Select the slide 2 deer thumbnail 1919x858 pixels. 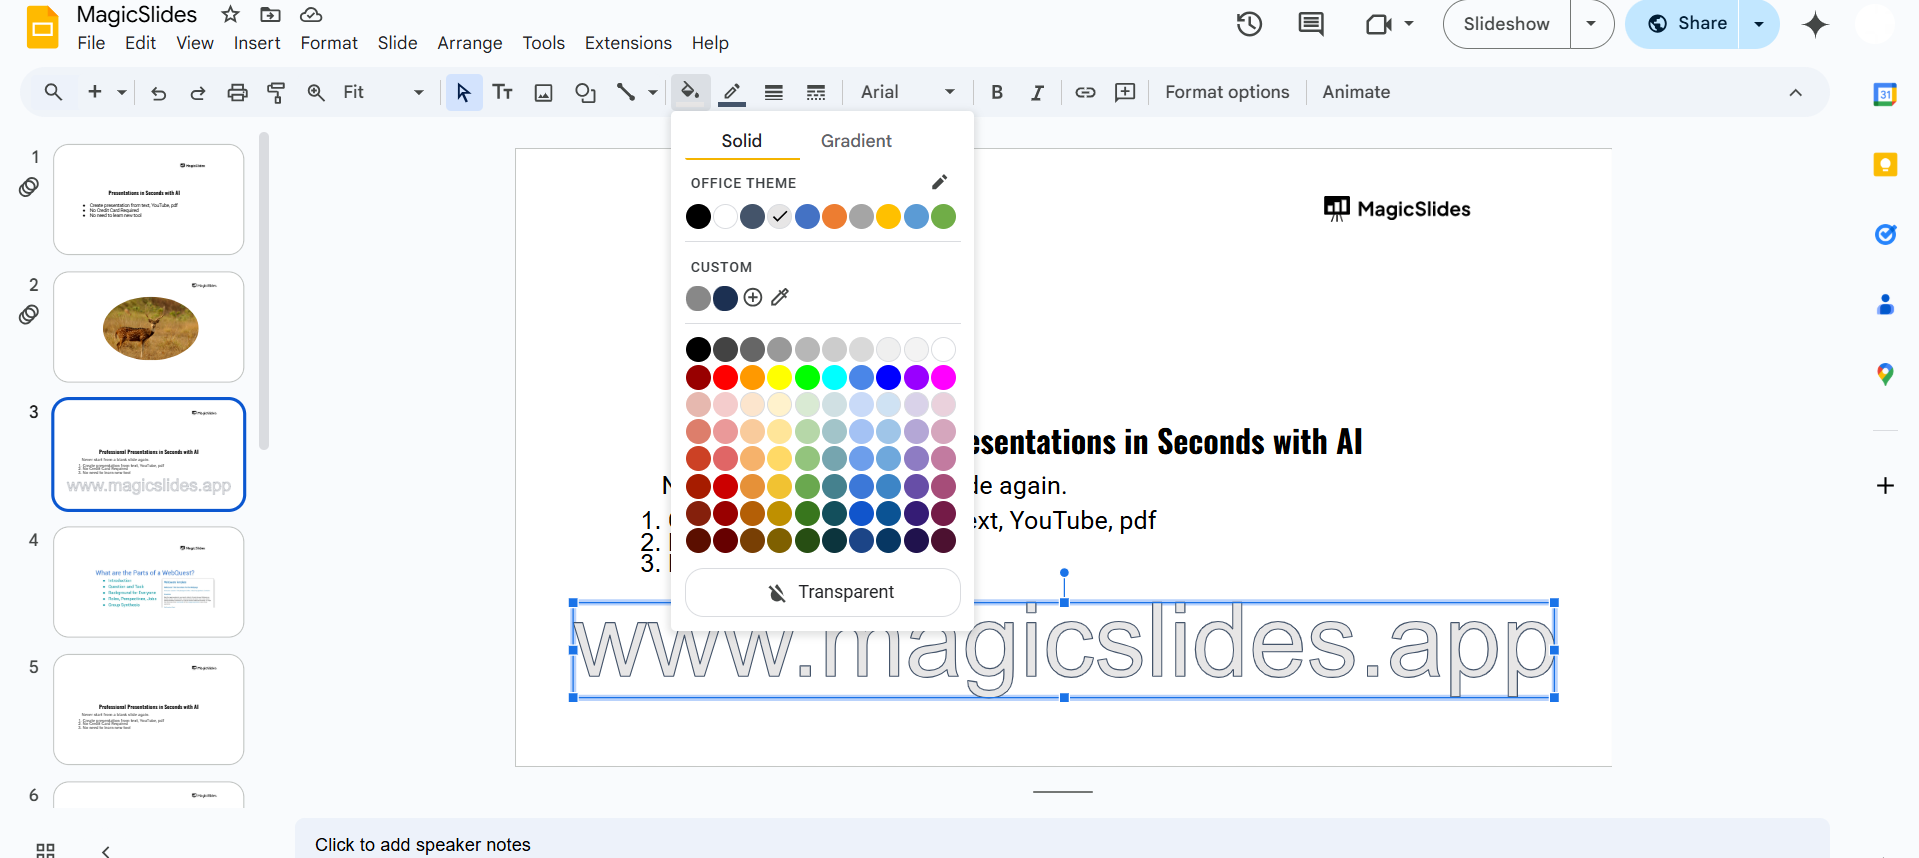(149, 327)
